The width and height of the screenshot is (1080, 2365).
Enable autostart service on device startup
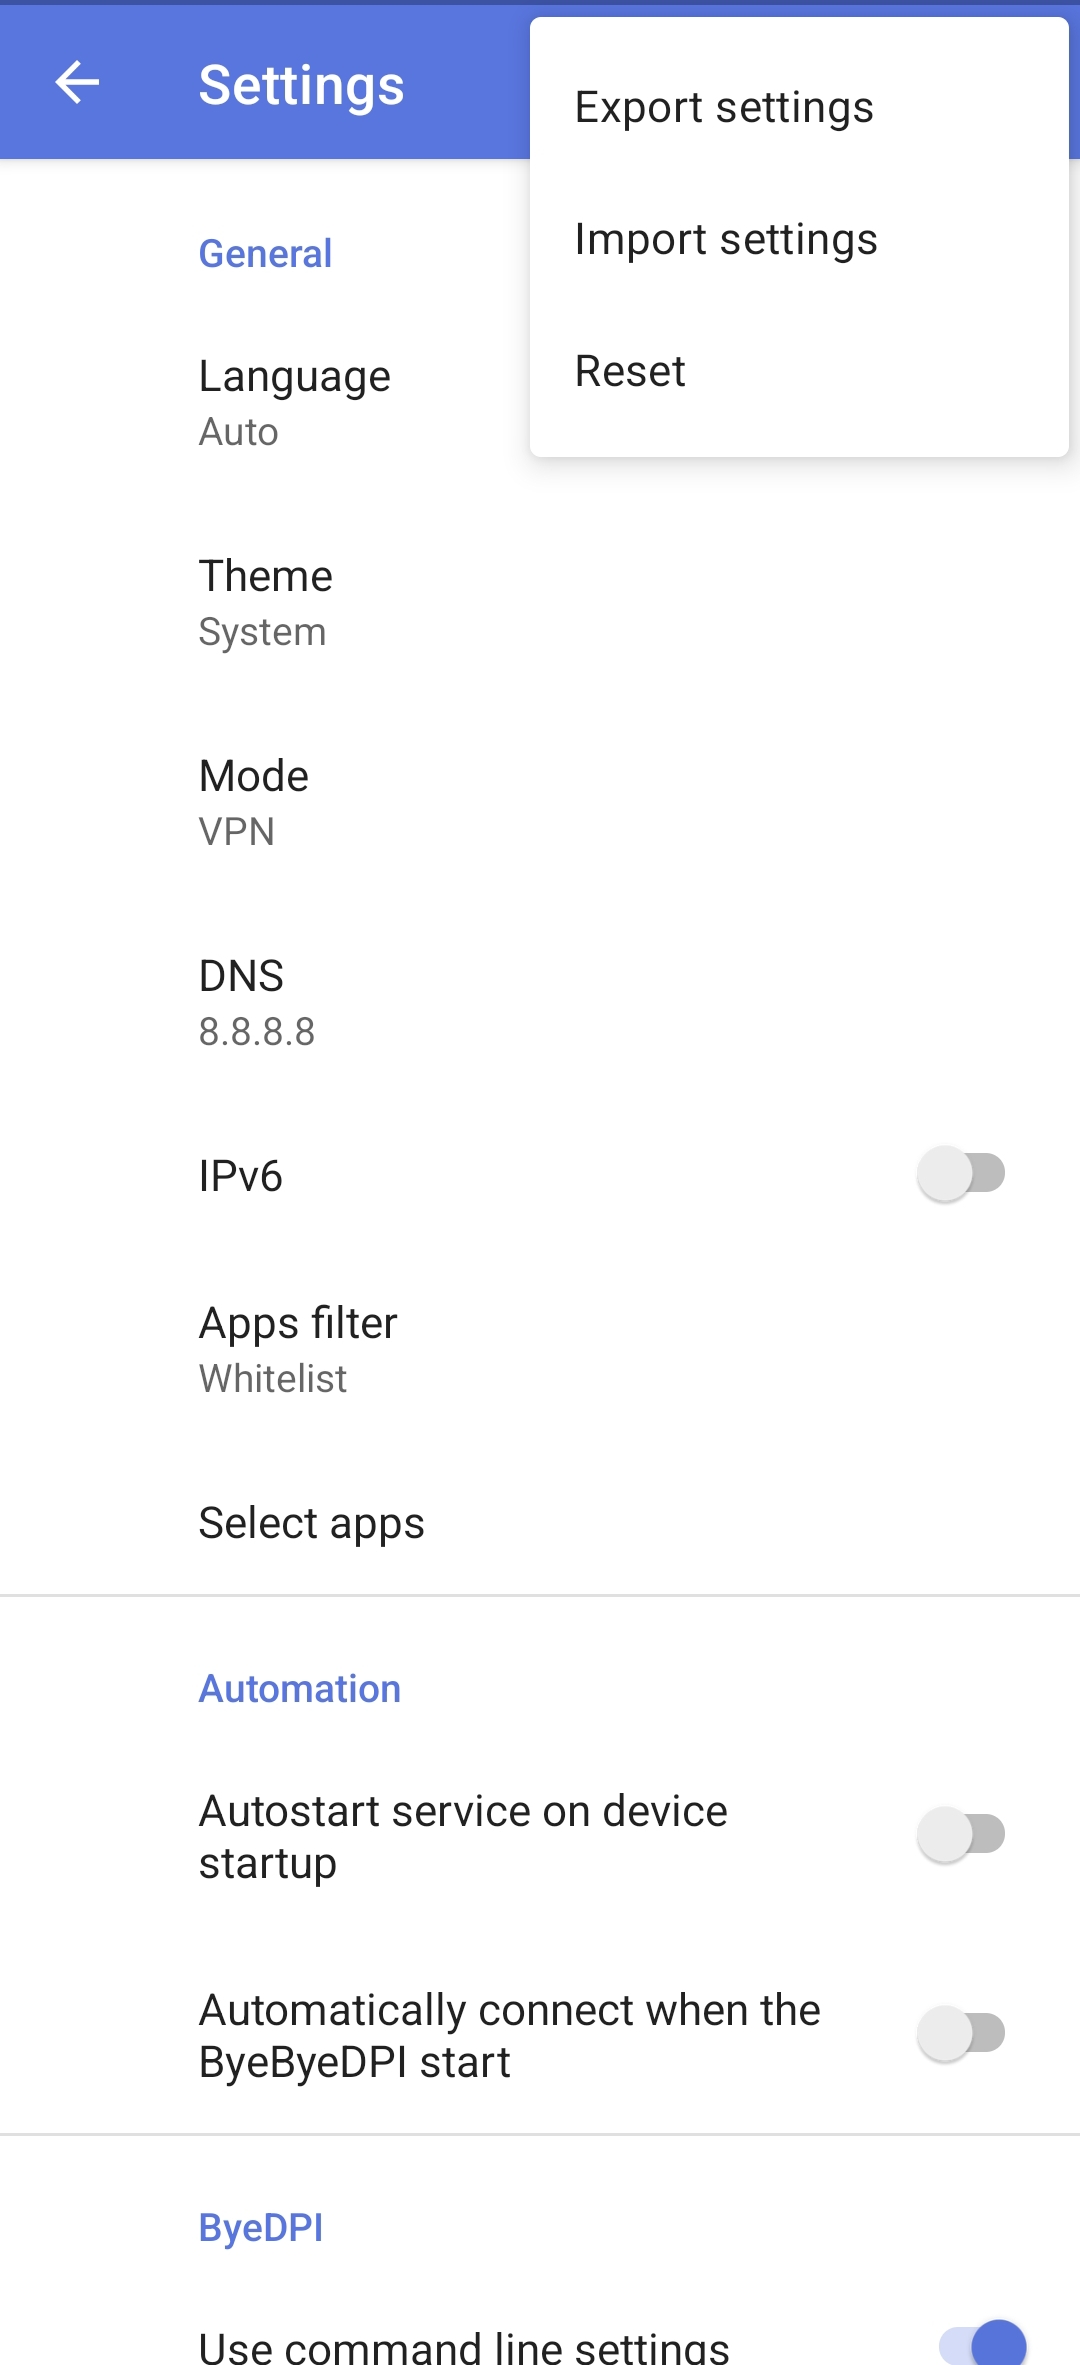(961, 1835)
